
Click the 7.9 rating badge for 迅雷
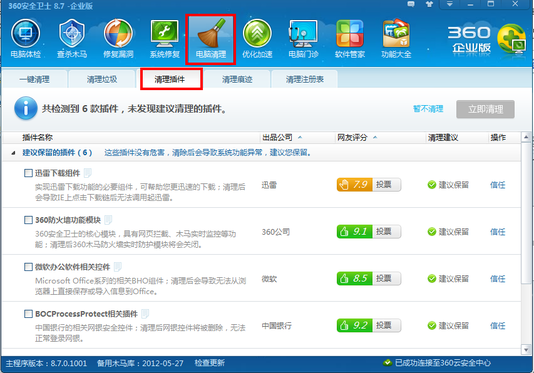[355, 185]
